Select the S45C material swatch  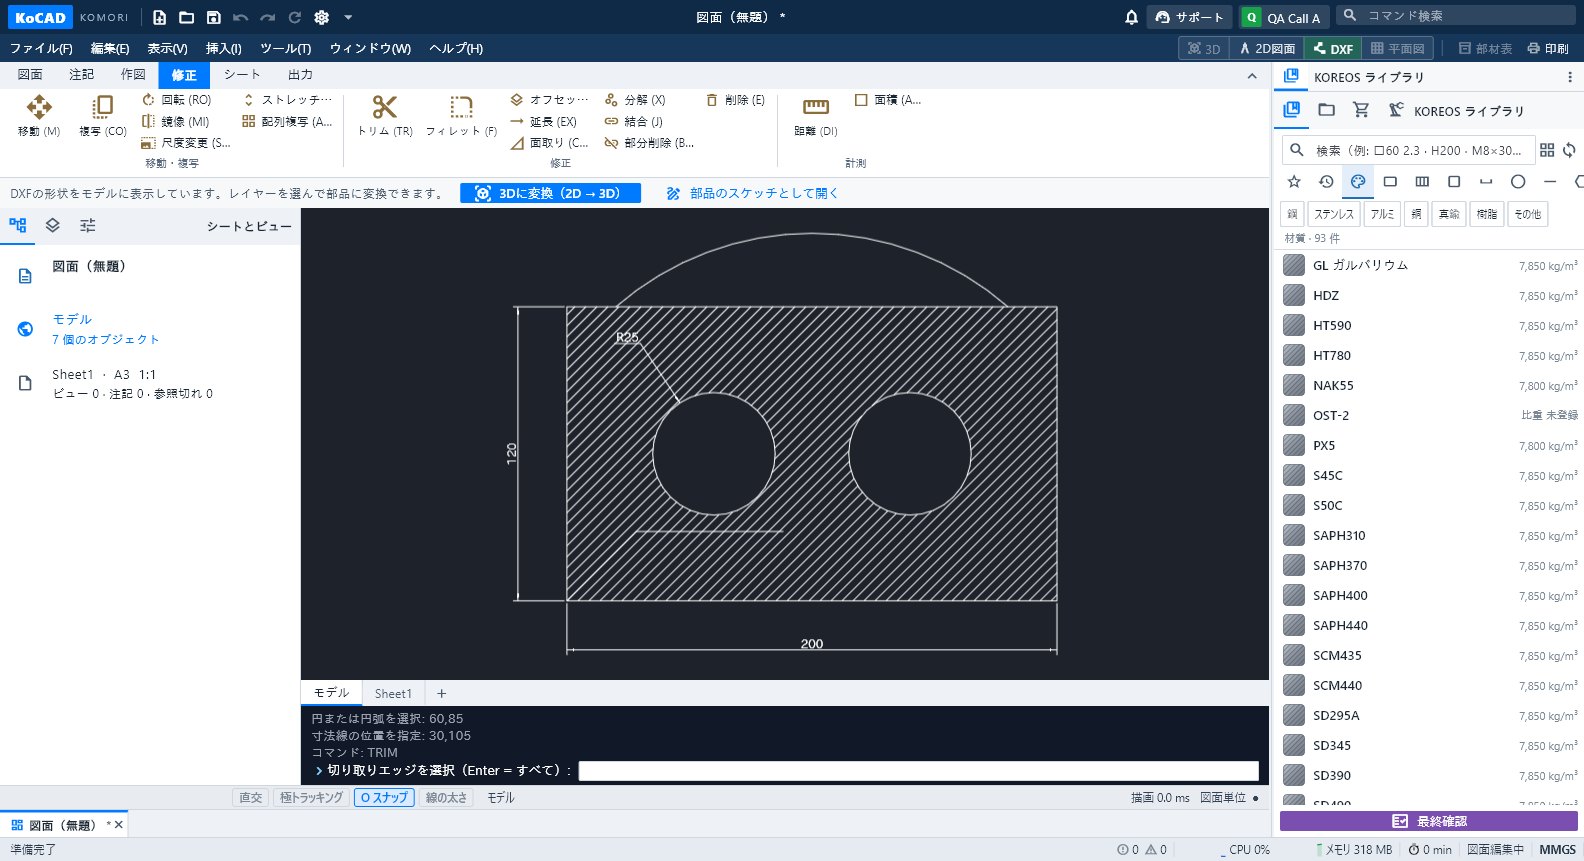(x=1294, y=475)
